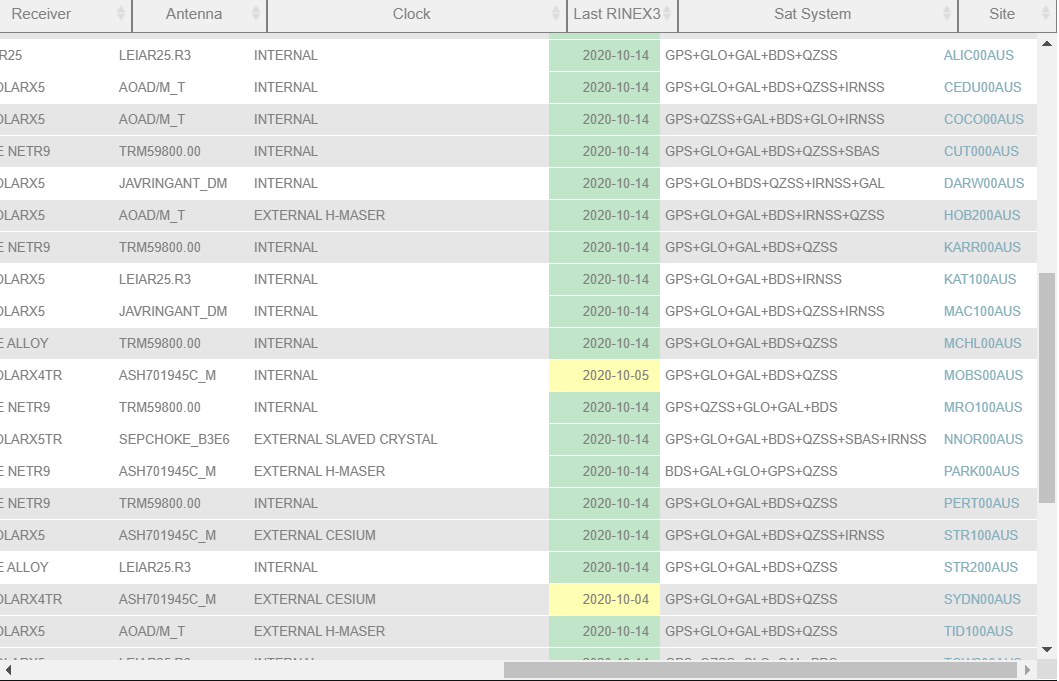Click the ASH701945C_M antenna in MOBS00AUS row

coord(167,375)
